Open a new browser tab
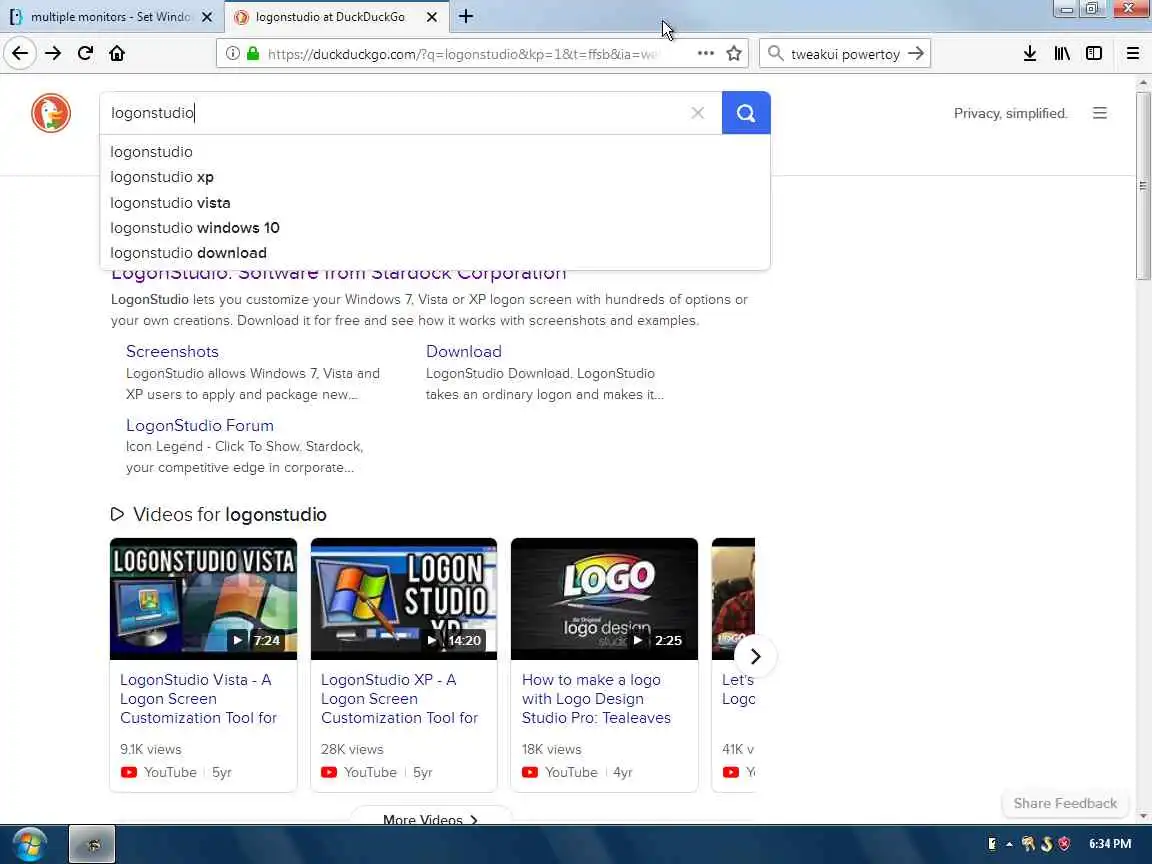 (x=466, y=16)
